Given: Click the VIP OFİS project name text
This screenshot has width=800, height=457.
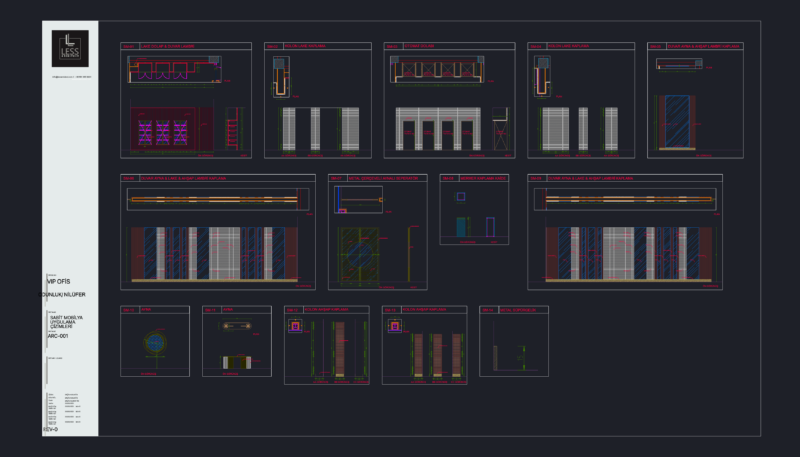Looking at the screenshot, I should point(59,282).
